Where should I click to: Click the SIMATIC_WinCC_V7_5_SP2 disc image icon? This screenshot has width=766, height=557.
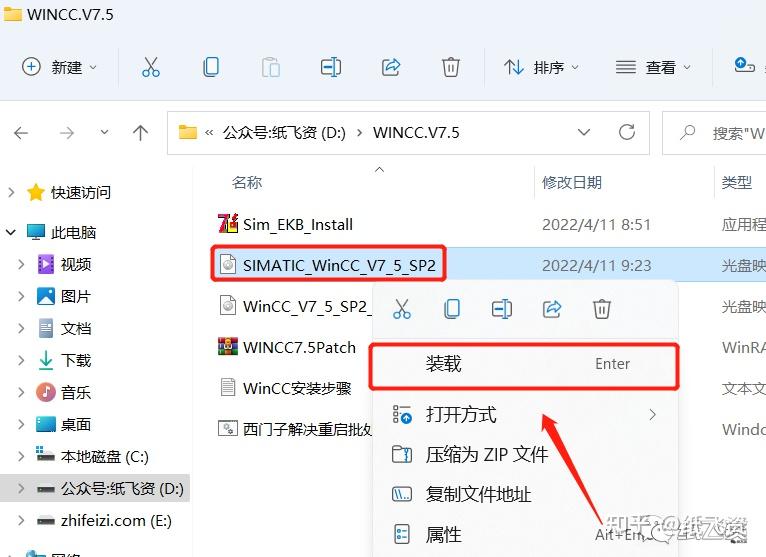228,265
